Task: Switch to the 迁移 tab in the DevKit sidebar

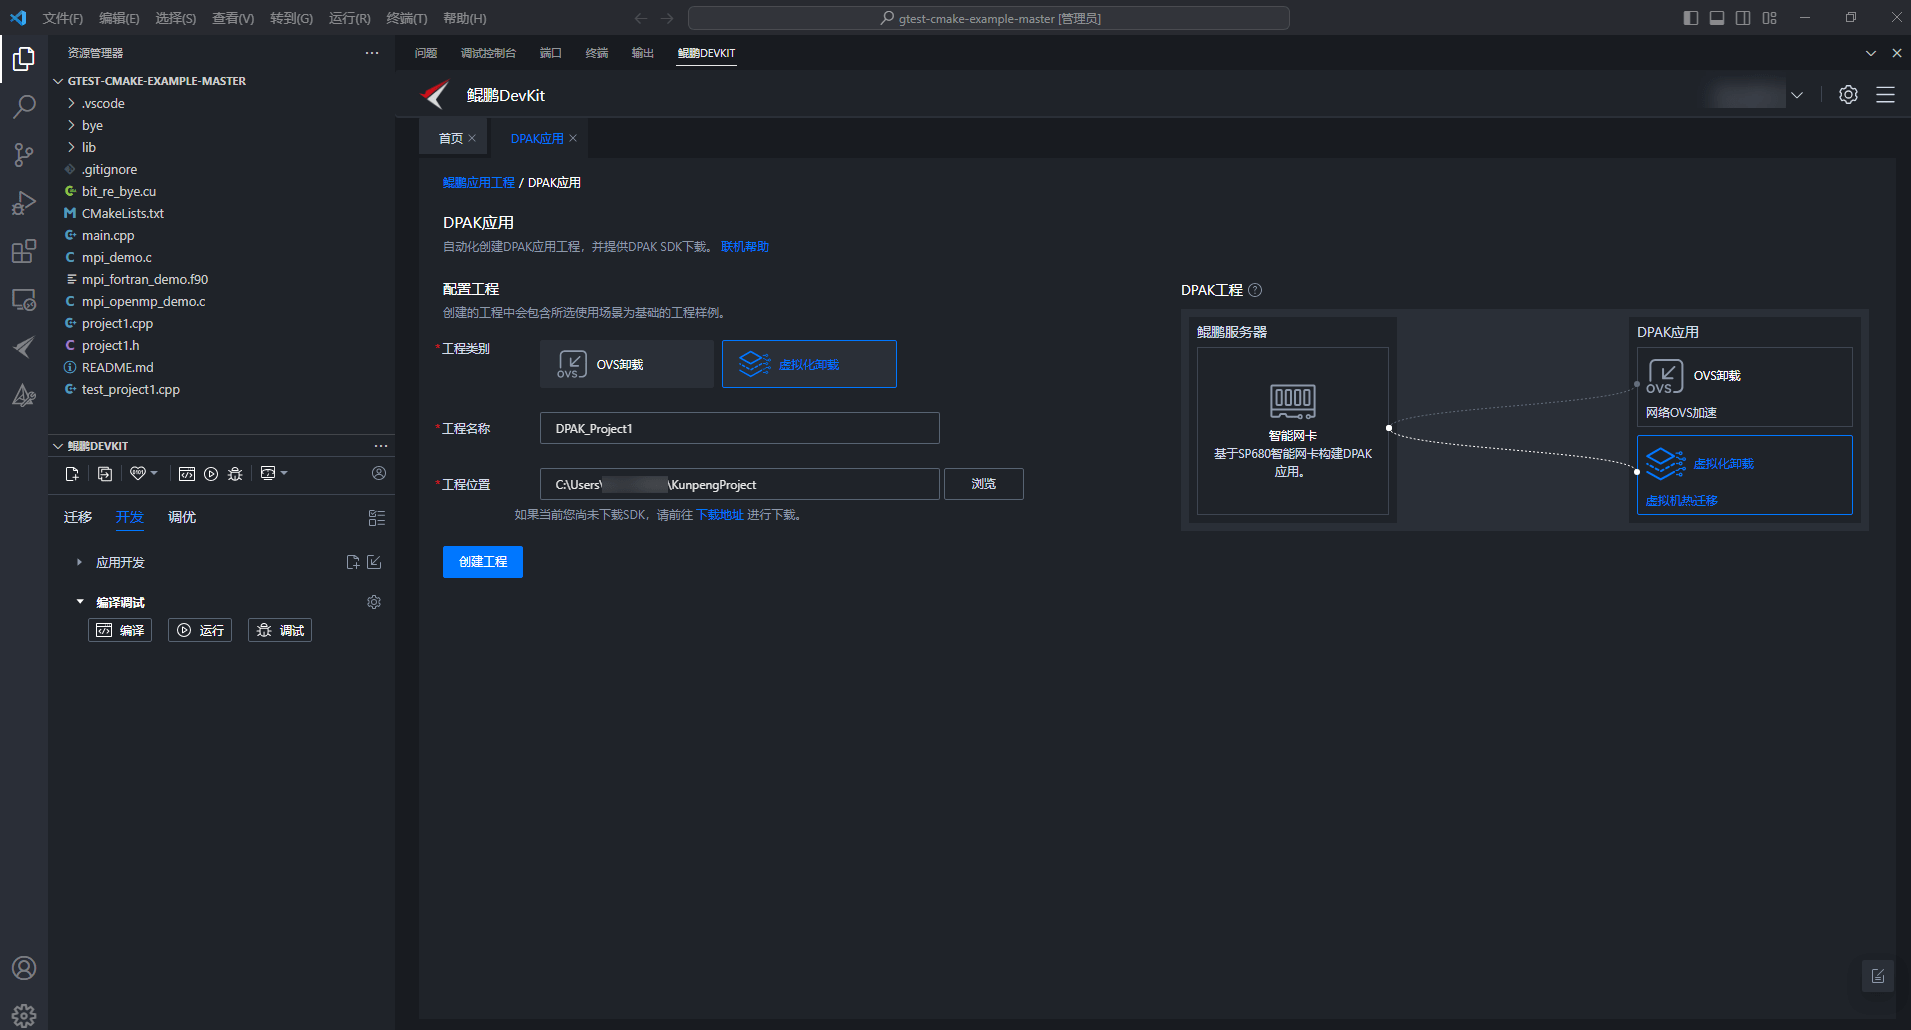Action: [78, 517]
